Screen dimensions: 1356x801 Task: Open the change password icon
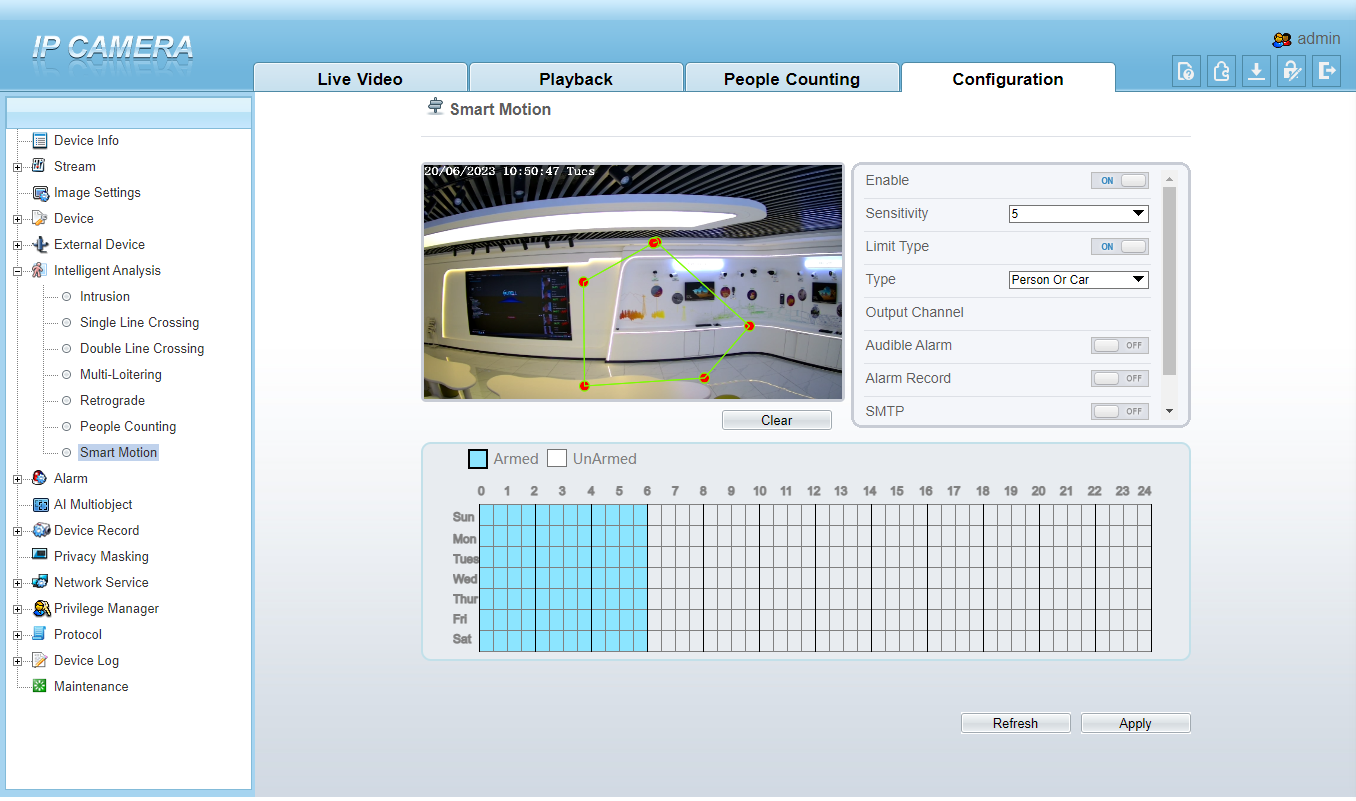1291,71
